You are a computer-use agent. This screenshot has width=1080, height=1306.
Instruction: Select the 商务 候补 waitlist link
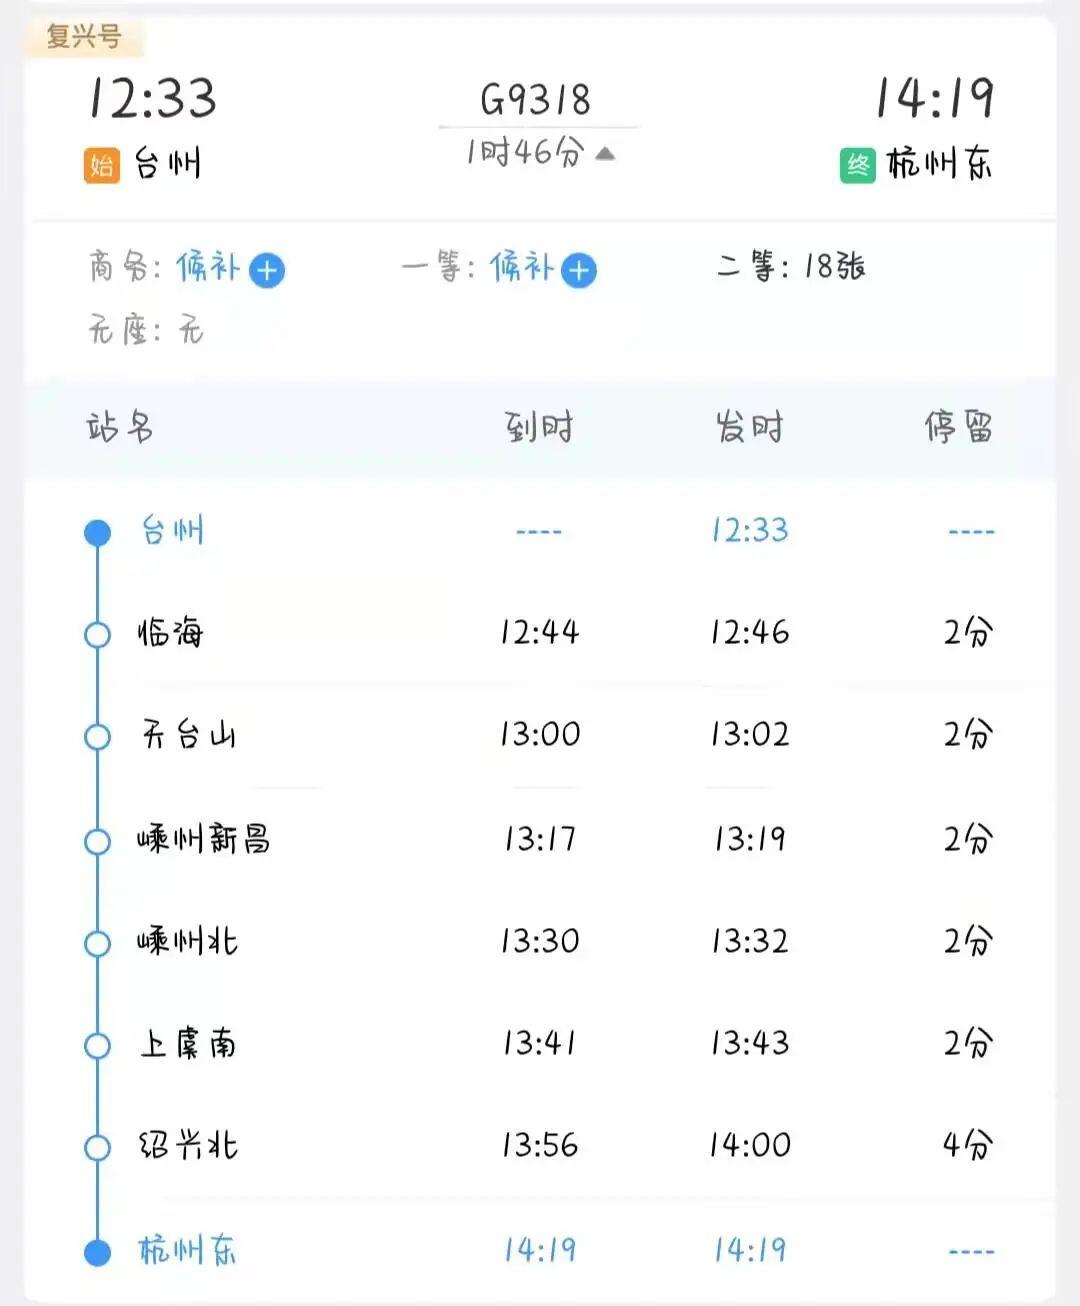tap(208, 267)
